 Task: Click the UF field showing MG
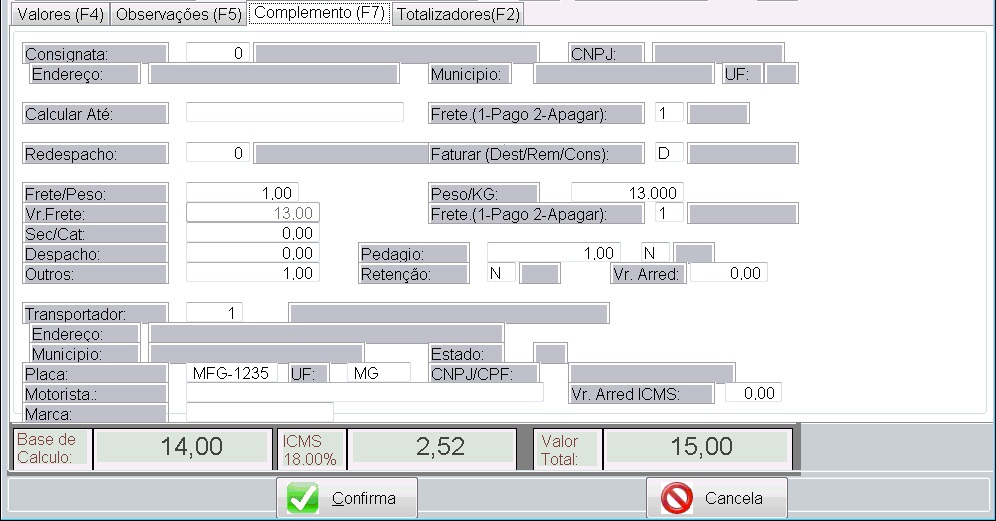(x=378, y=373)
